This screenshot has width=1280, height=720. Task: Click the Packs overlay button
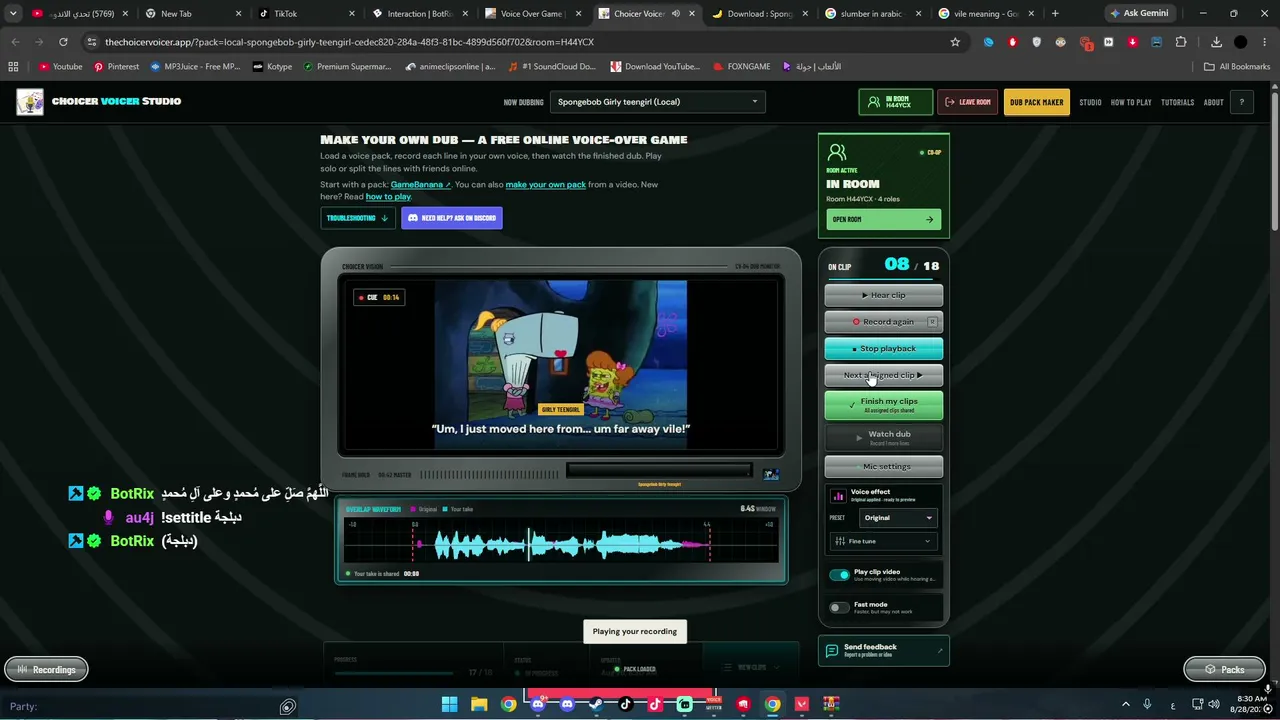pyautogui.click(x=1225, y=670)
